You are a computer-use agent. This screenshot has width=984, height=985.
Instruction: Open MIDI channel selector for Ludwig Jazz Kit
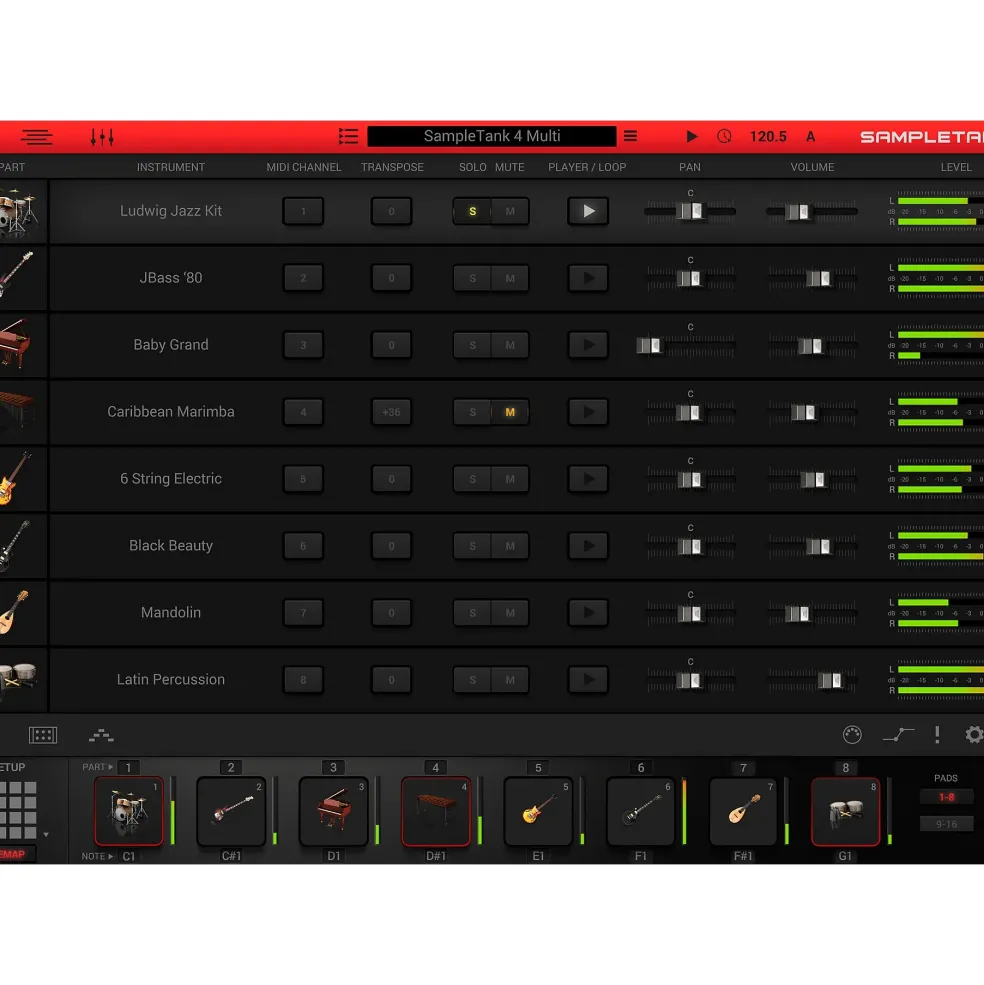[303, 212]
